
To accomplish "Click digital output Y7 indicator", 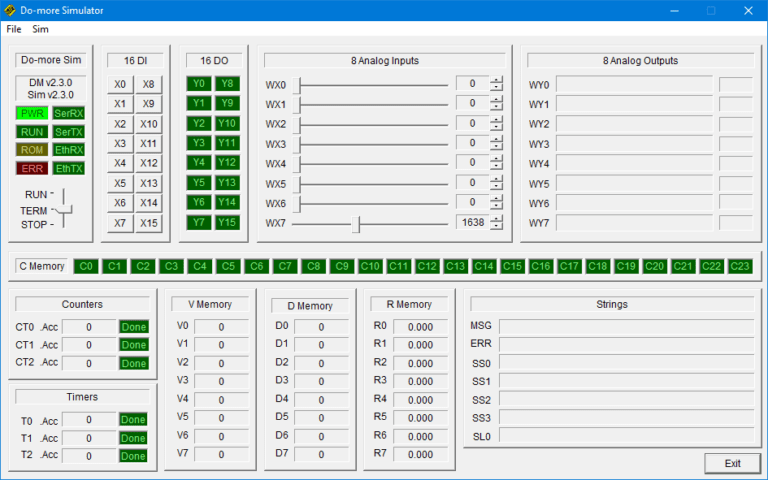I will click(x=199, y=222).
